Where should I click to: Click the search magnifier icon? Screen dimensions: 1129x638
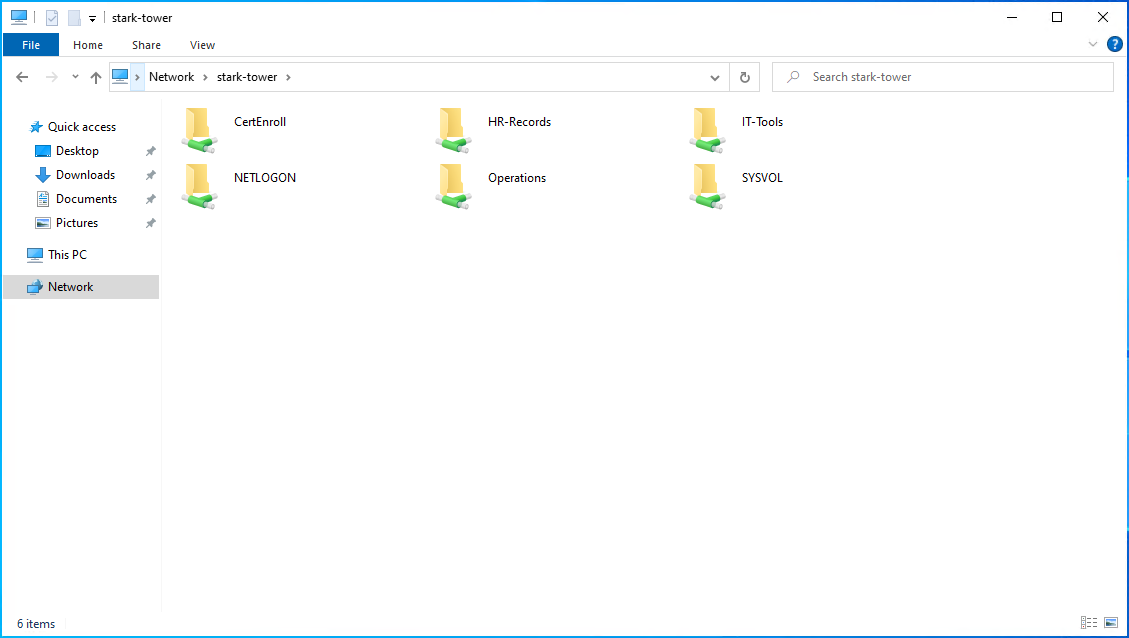[793, 76]
